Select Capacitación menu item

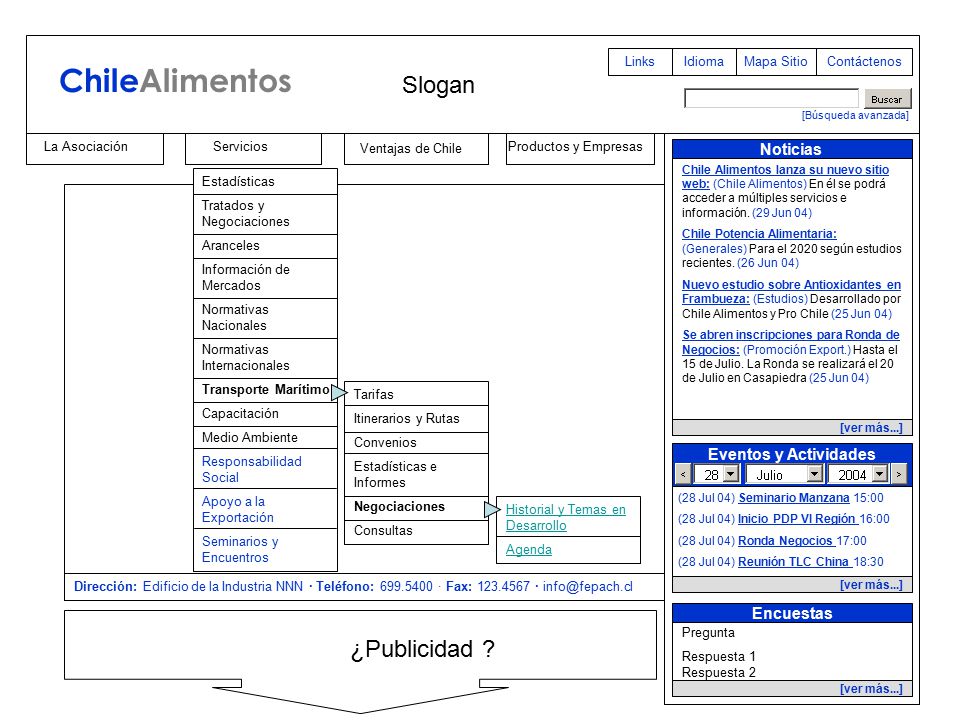click(x=265, y=414)
